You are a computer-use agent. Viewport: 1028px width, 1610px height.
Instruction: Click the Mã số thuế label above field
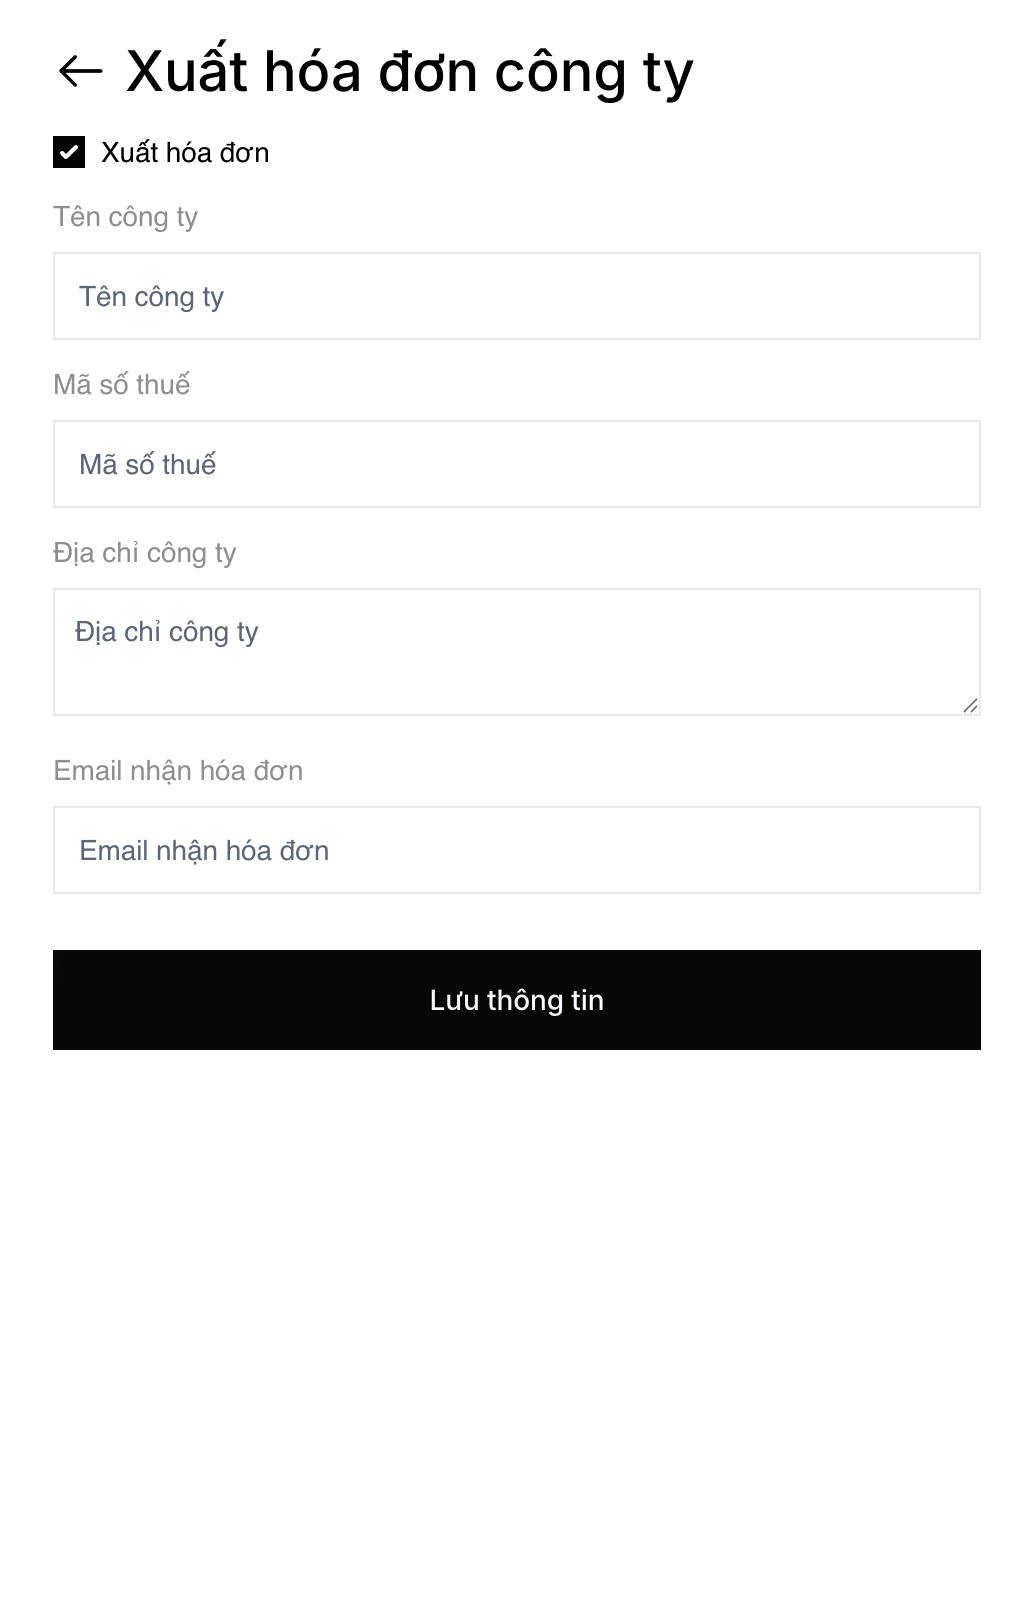[x=121, y=385]
